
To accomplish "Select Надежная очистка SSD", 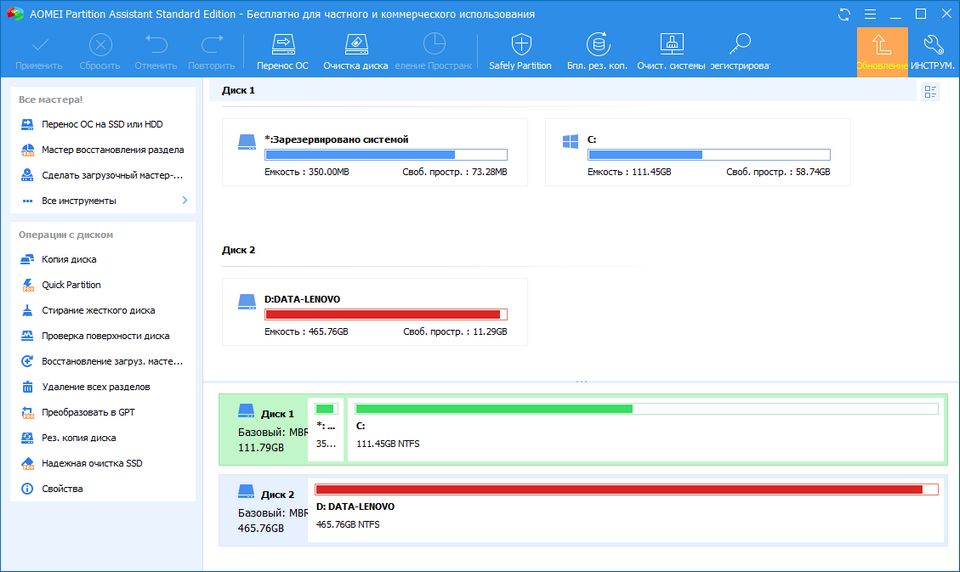I will (92, 464).
